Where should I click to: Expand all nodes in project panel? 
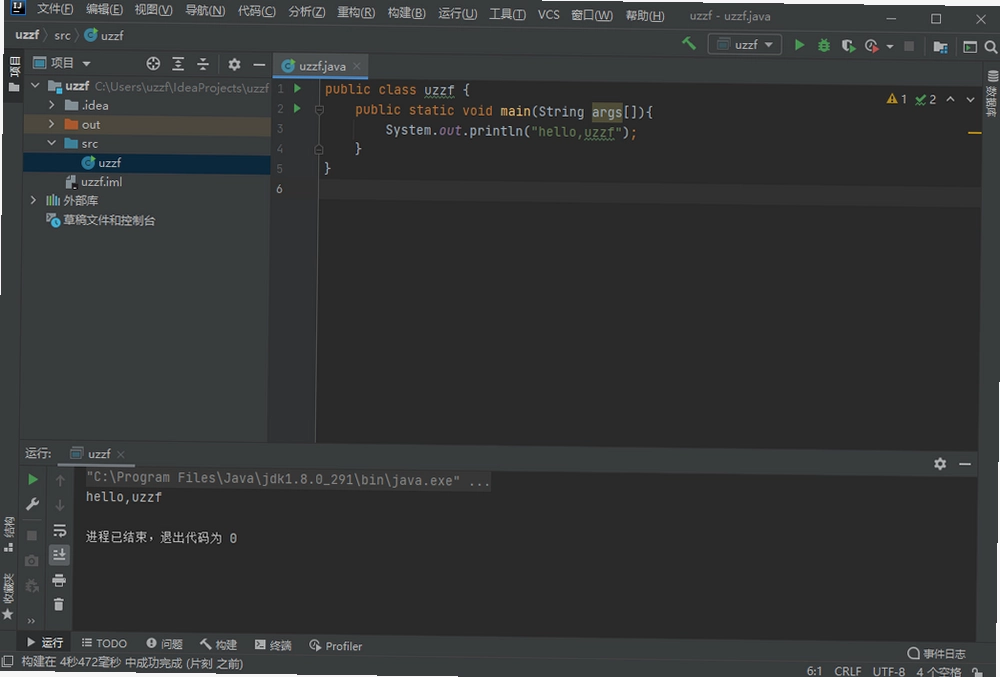[x=178, y=64]
